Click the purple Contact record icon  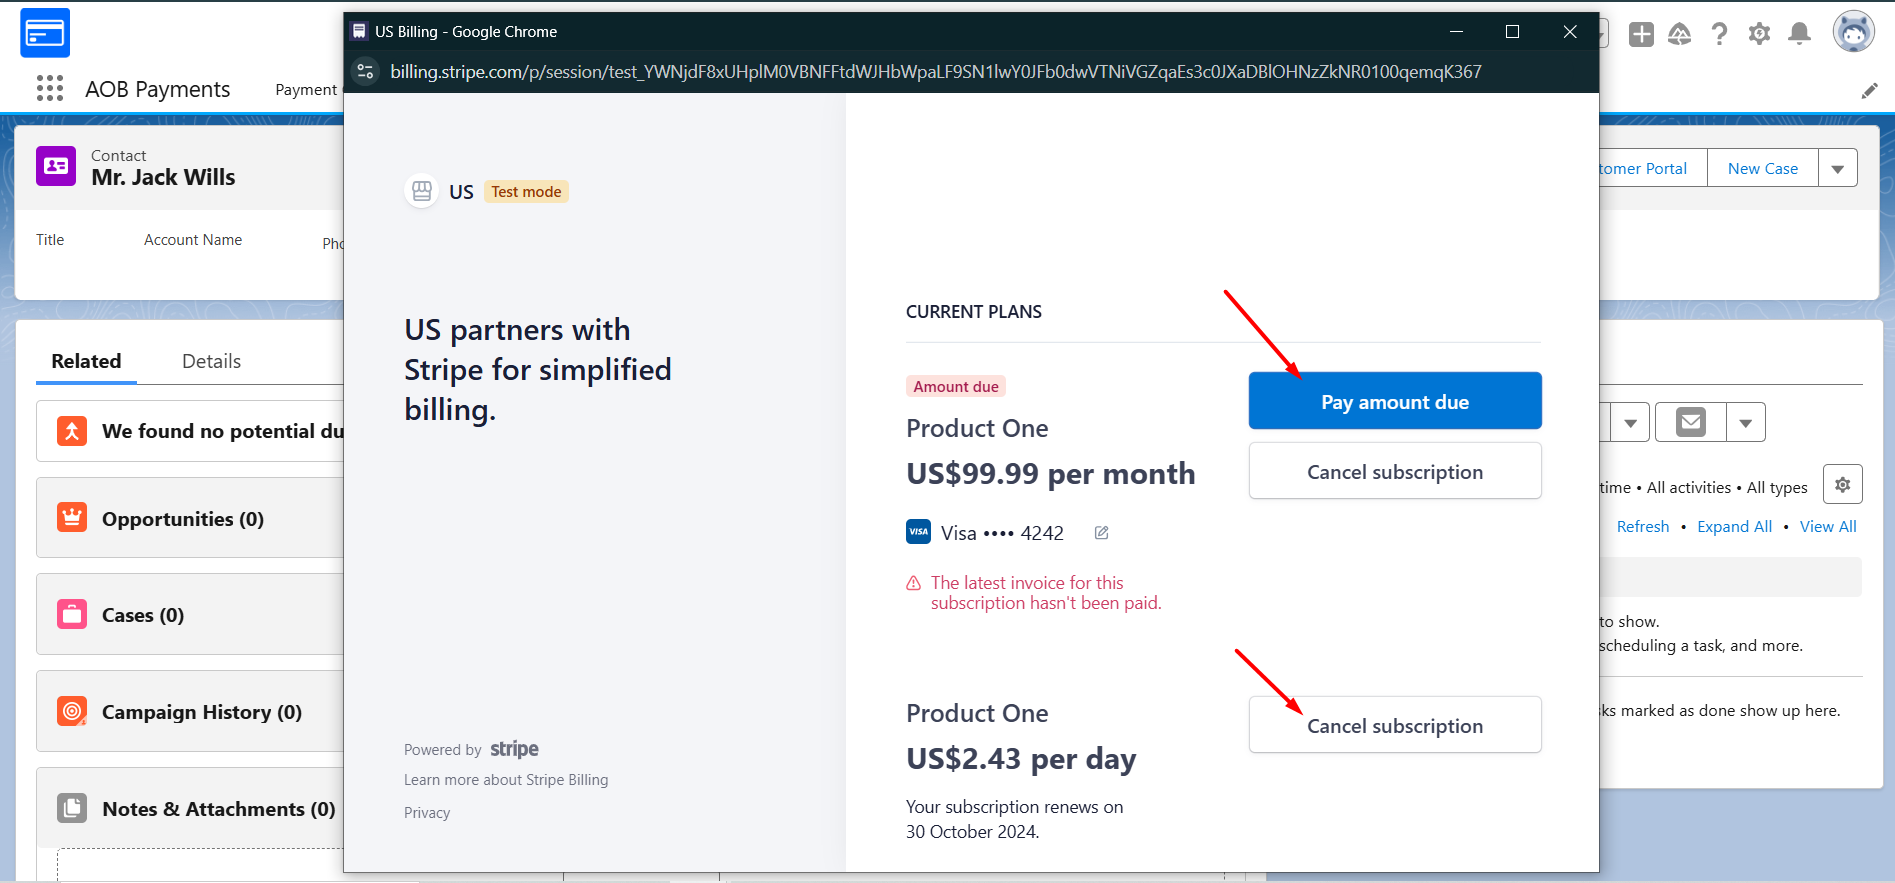[56, 166]
